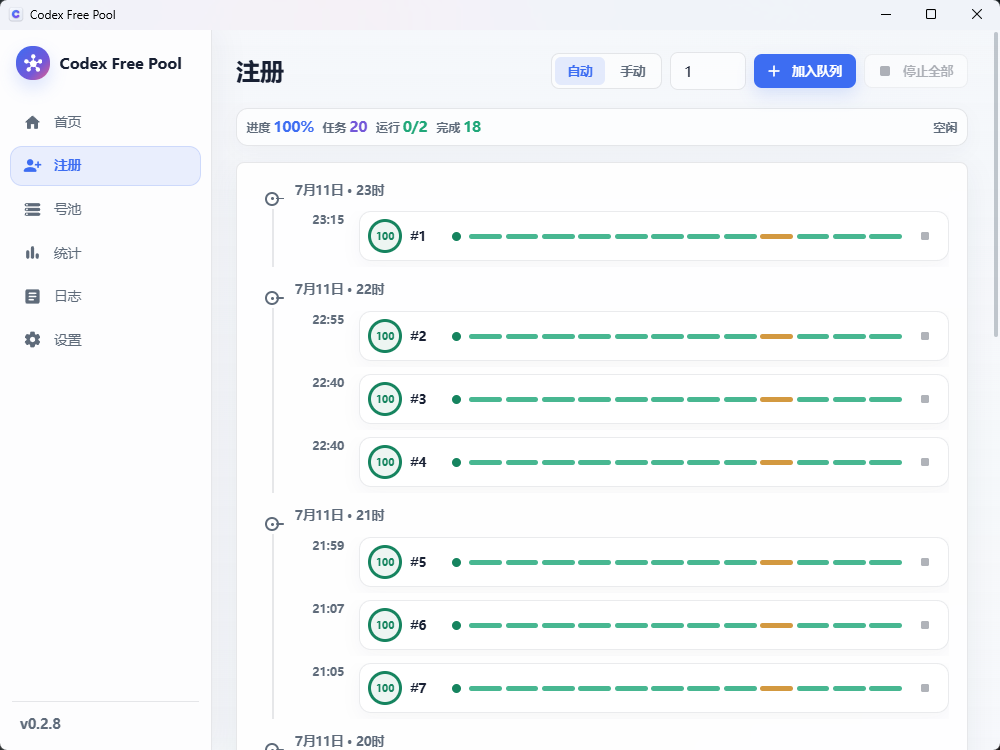Click the stop icon on task #7

pyautogui.click(x=925, y=688)
